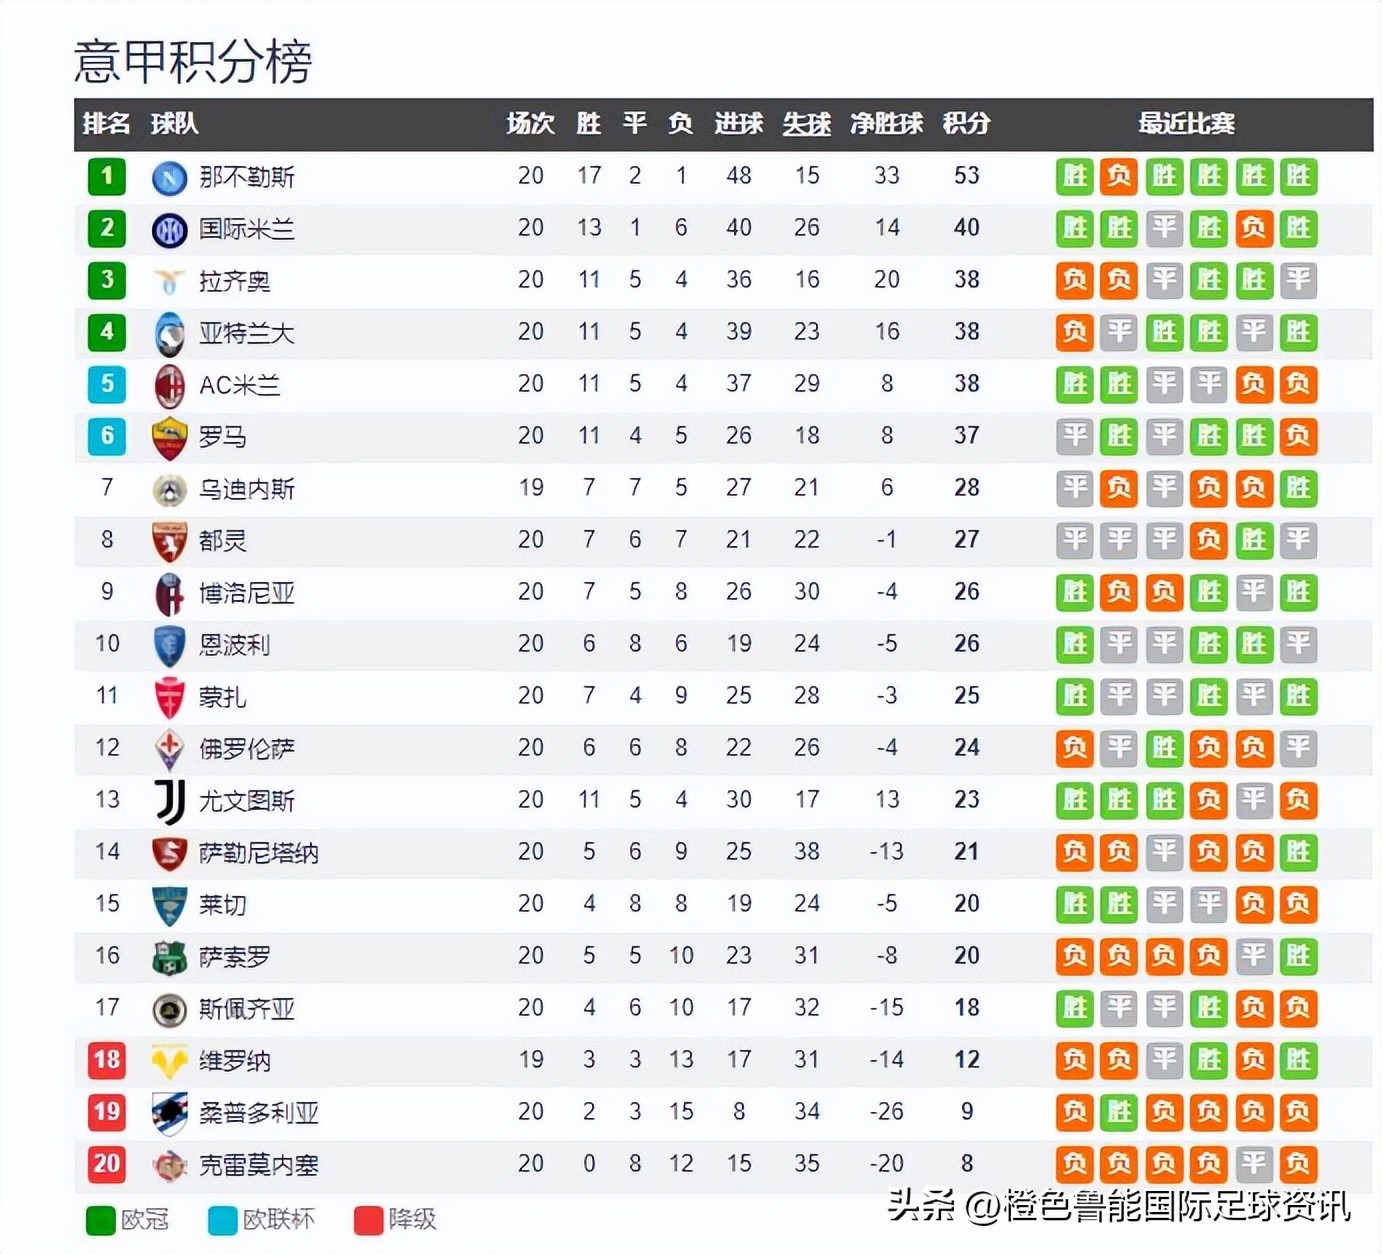Click the 积分 points column header
Screen dimensions: 1382x1254
tap(966, 124)
